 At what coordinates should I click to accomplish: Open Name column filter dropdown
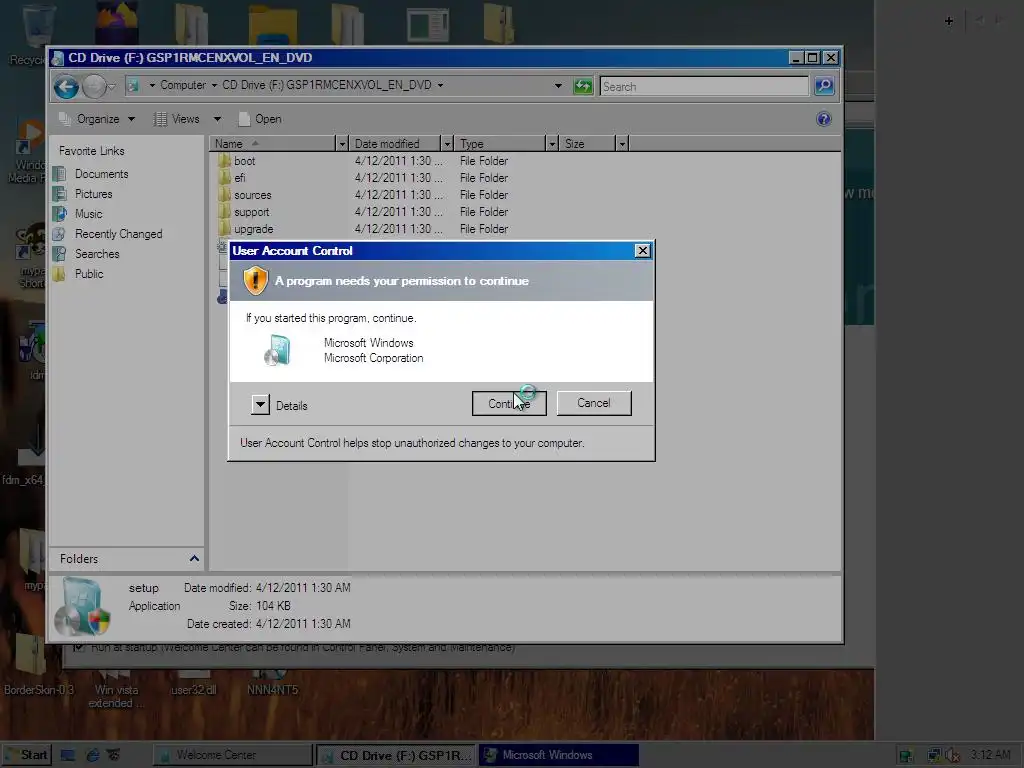tap(342, 144)
